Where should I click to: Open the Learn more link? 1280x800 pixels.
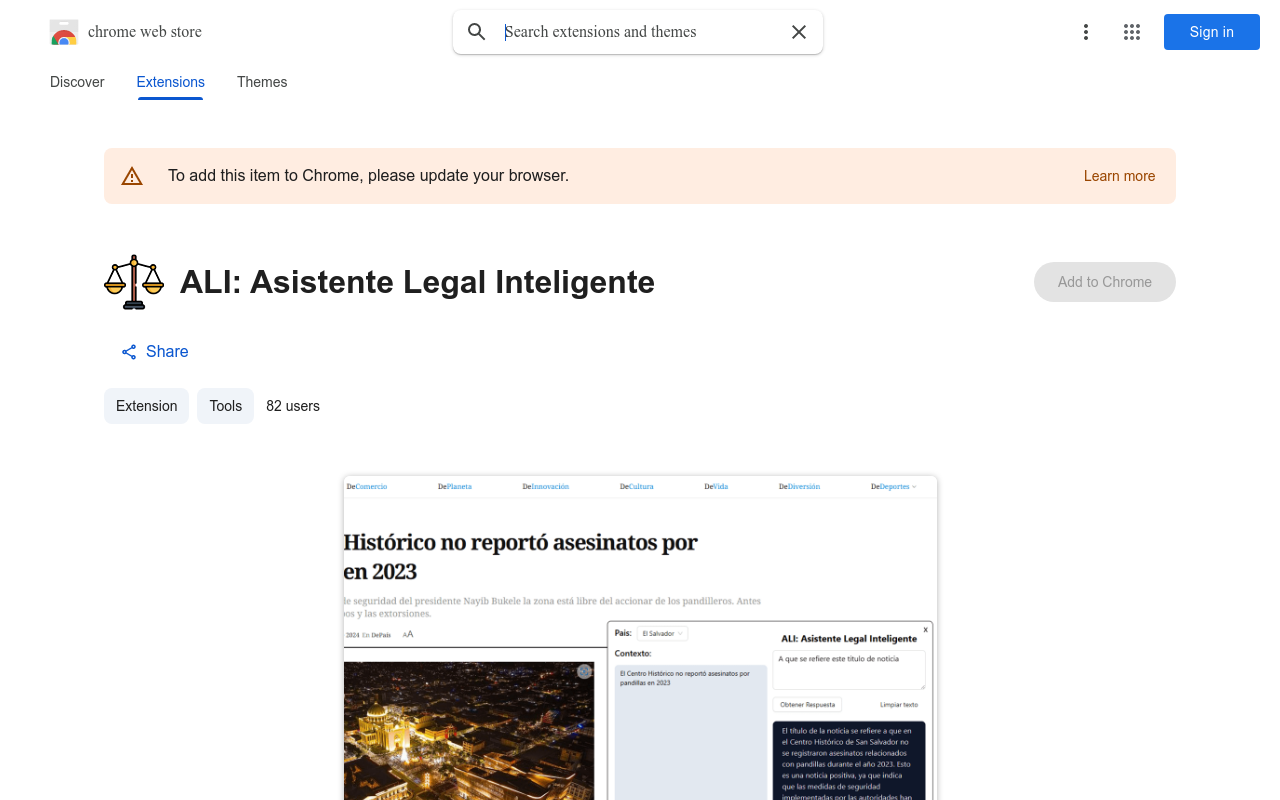(1119, 176)
